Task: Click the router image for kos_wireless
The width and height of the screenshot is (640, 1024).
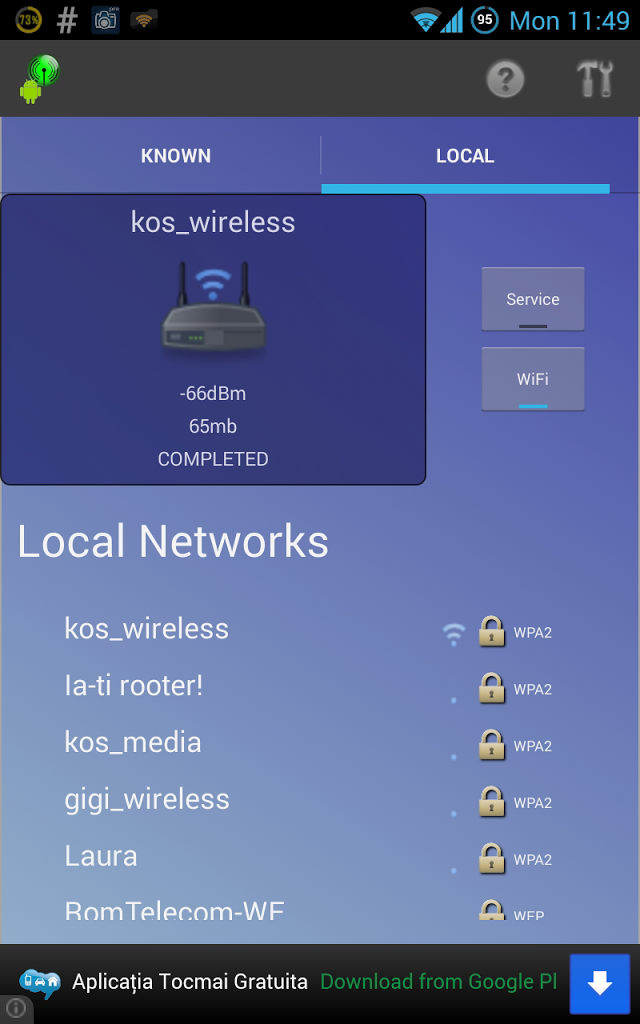Action: (213, 308)
